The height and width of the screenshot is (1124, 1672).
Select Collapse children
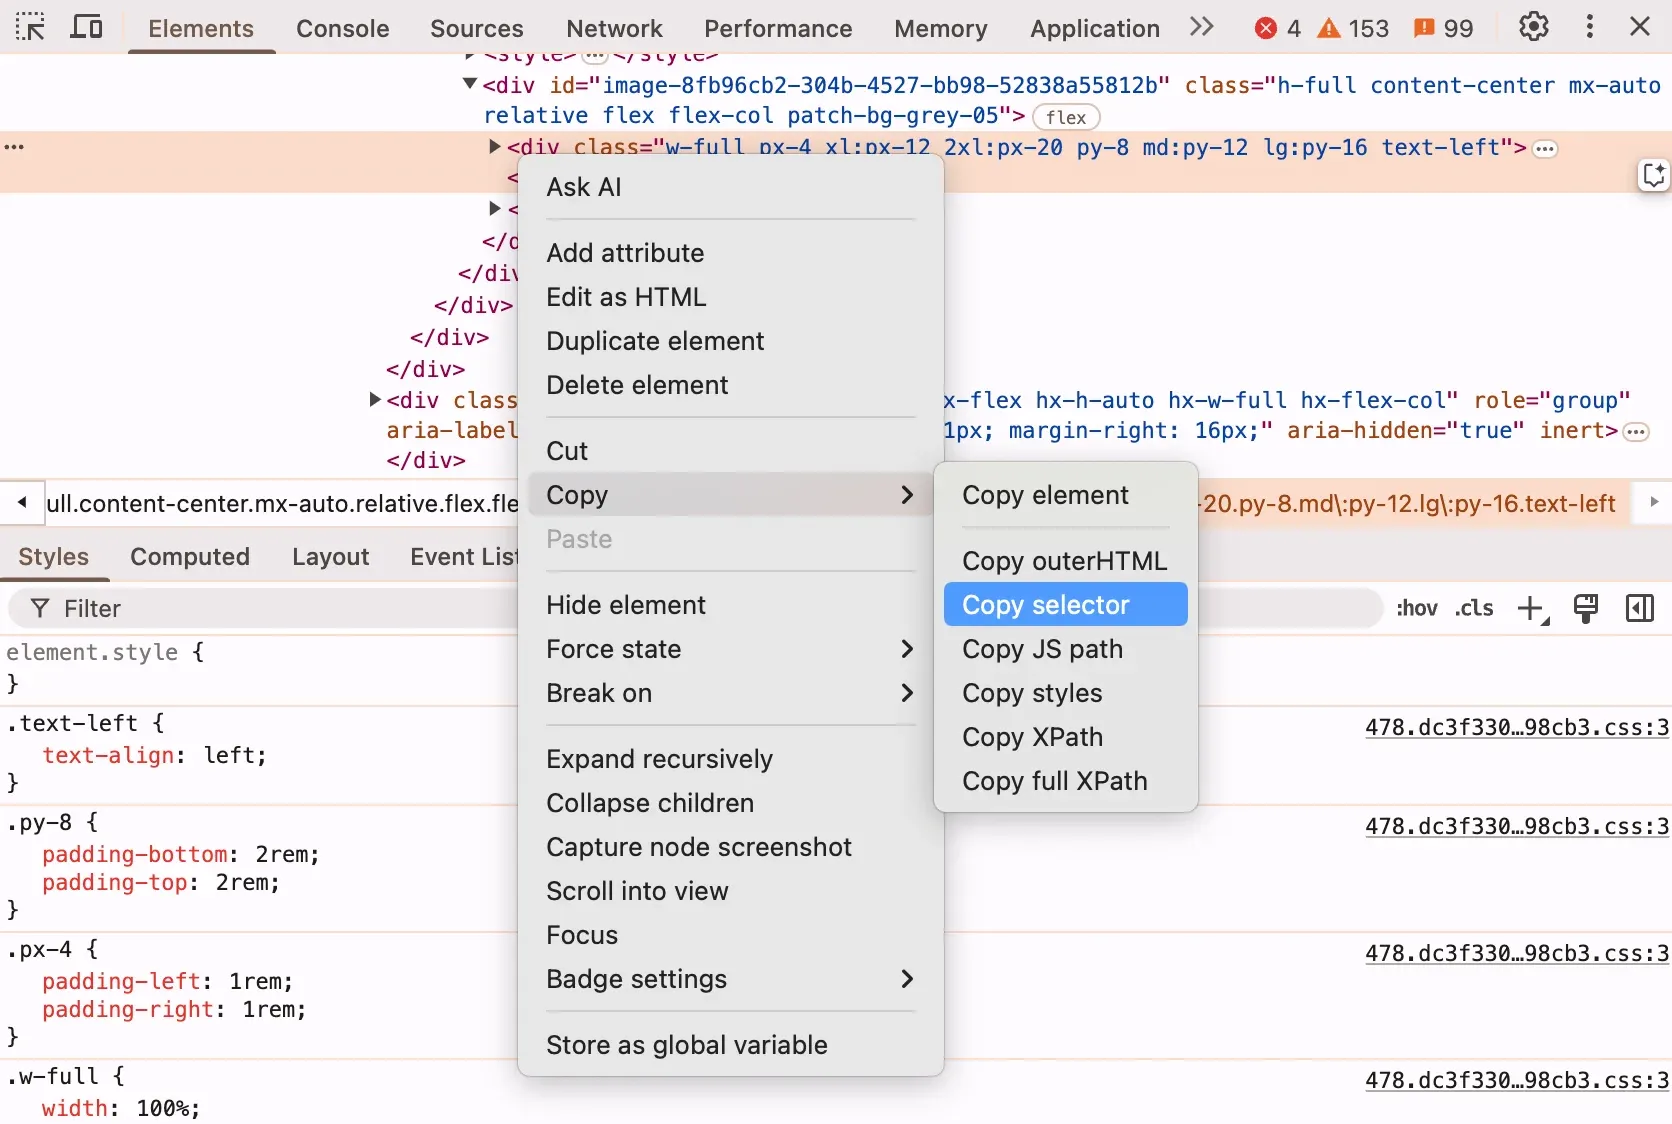pyautogui.click(x=731, y=803)
